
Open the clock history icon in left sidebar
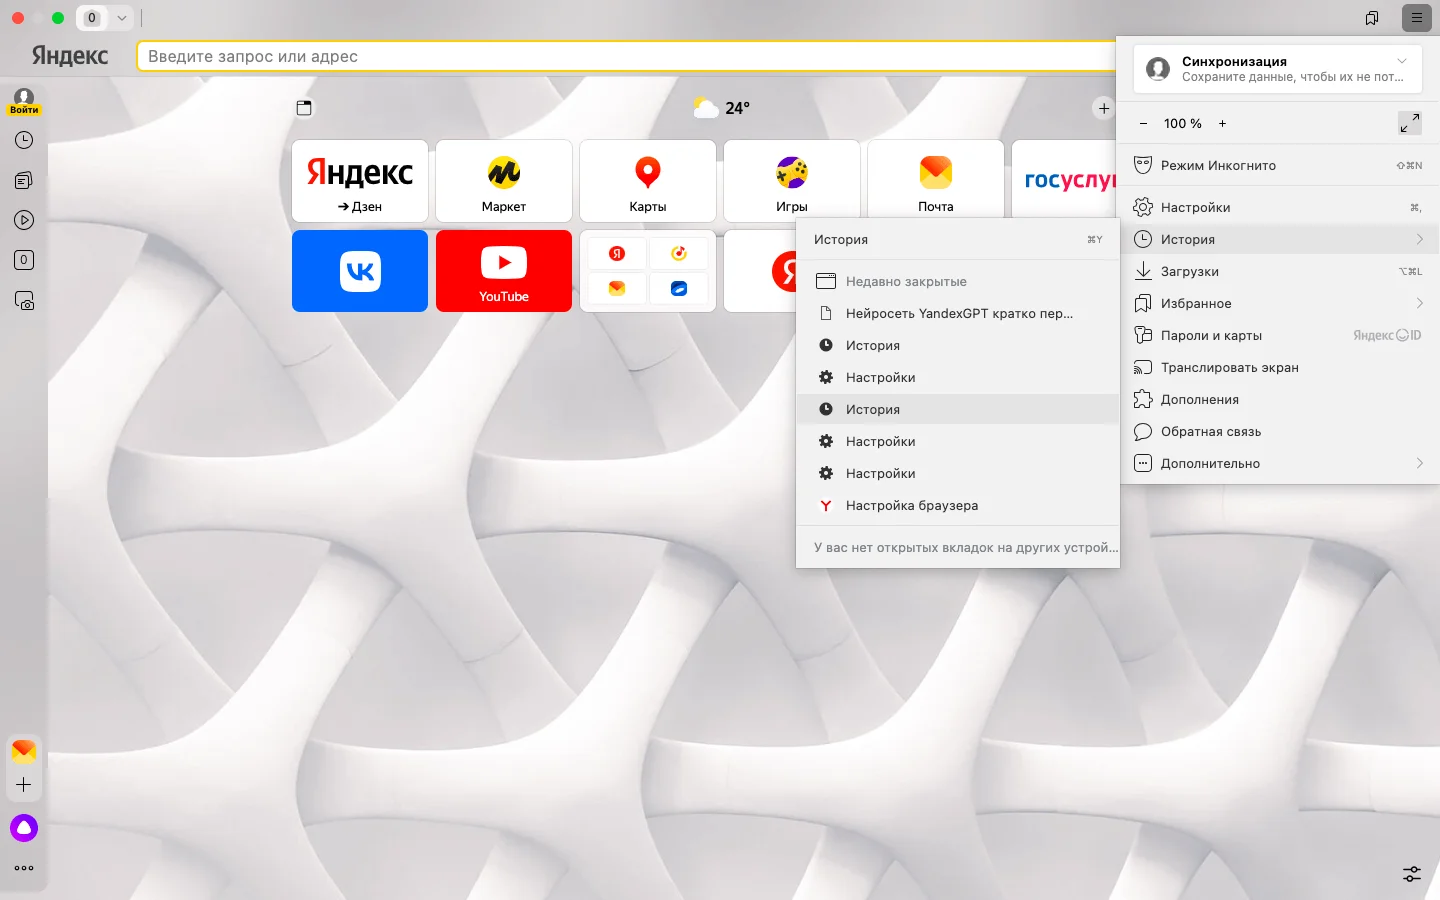[24, 141]
